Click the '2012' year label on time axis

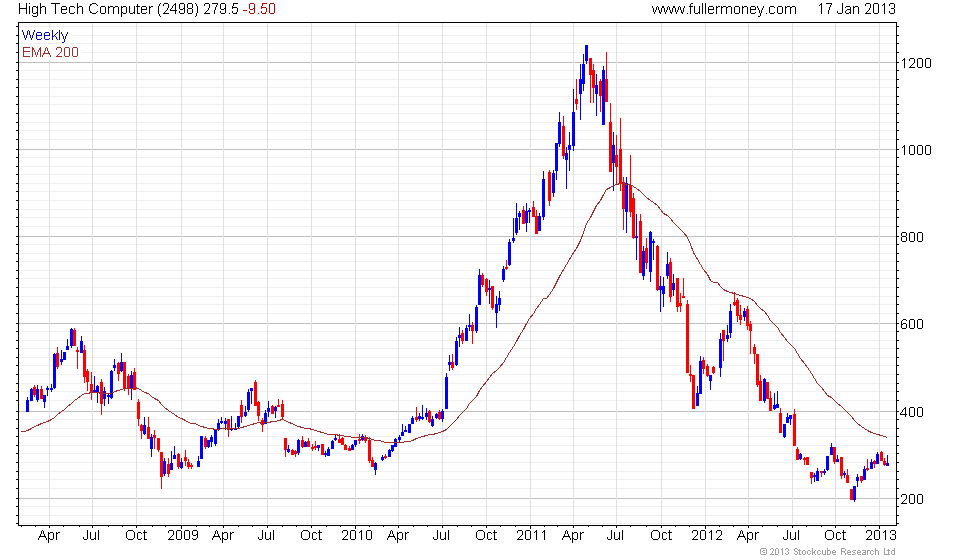tap(707, 536)
